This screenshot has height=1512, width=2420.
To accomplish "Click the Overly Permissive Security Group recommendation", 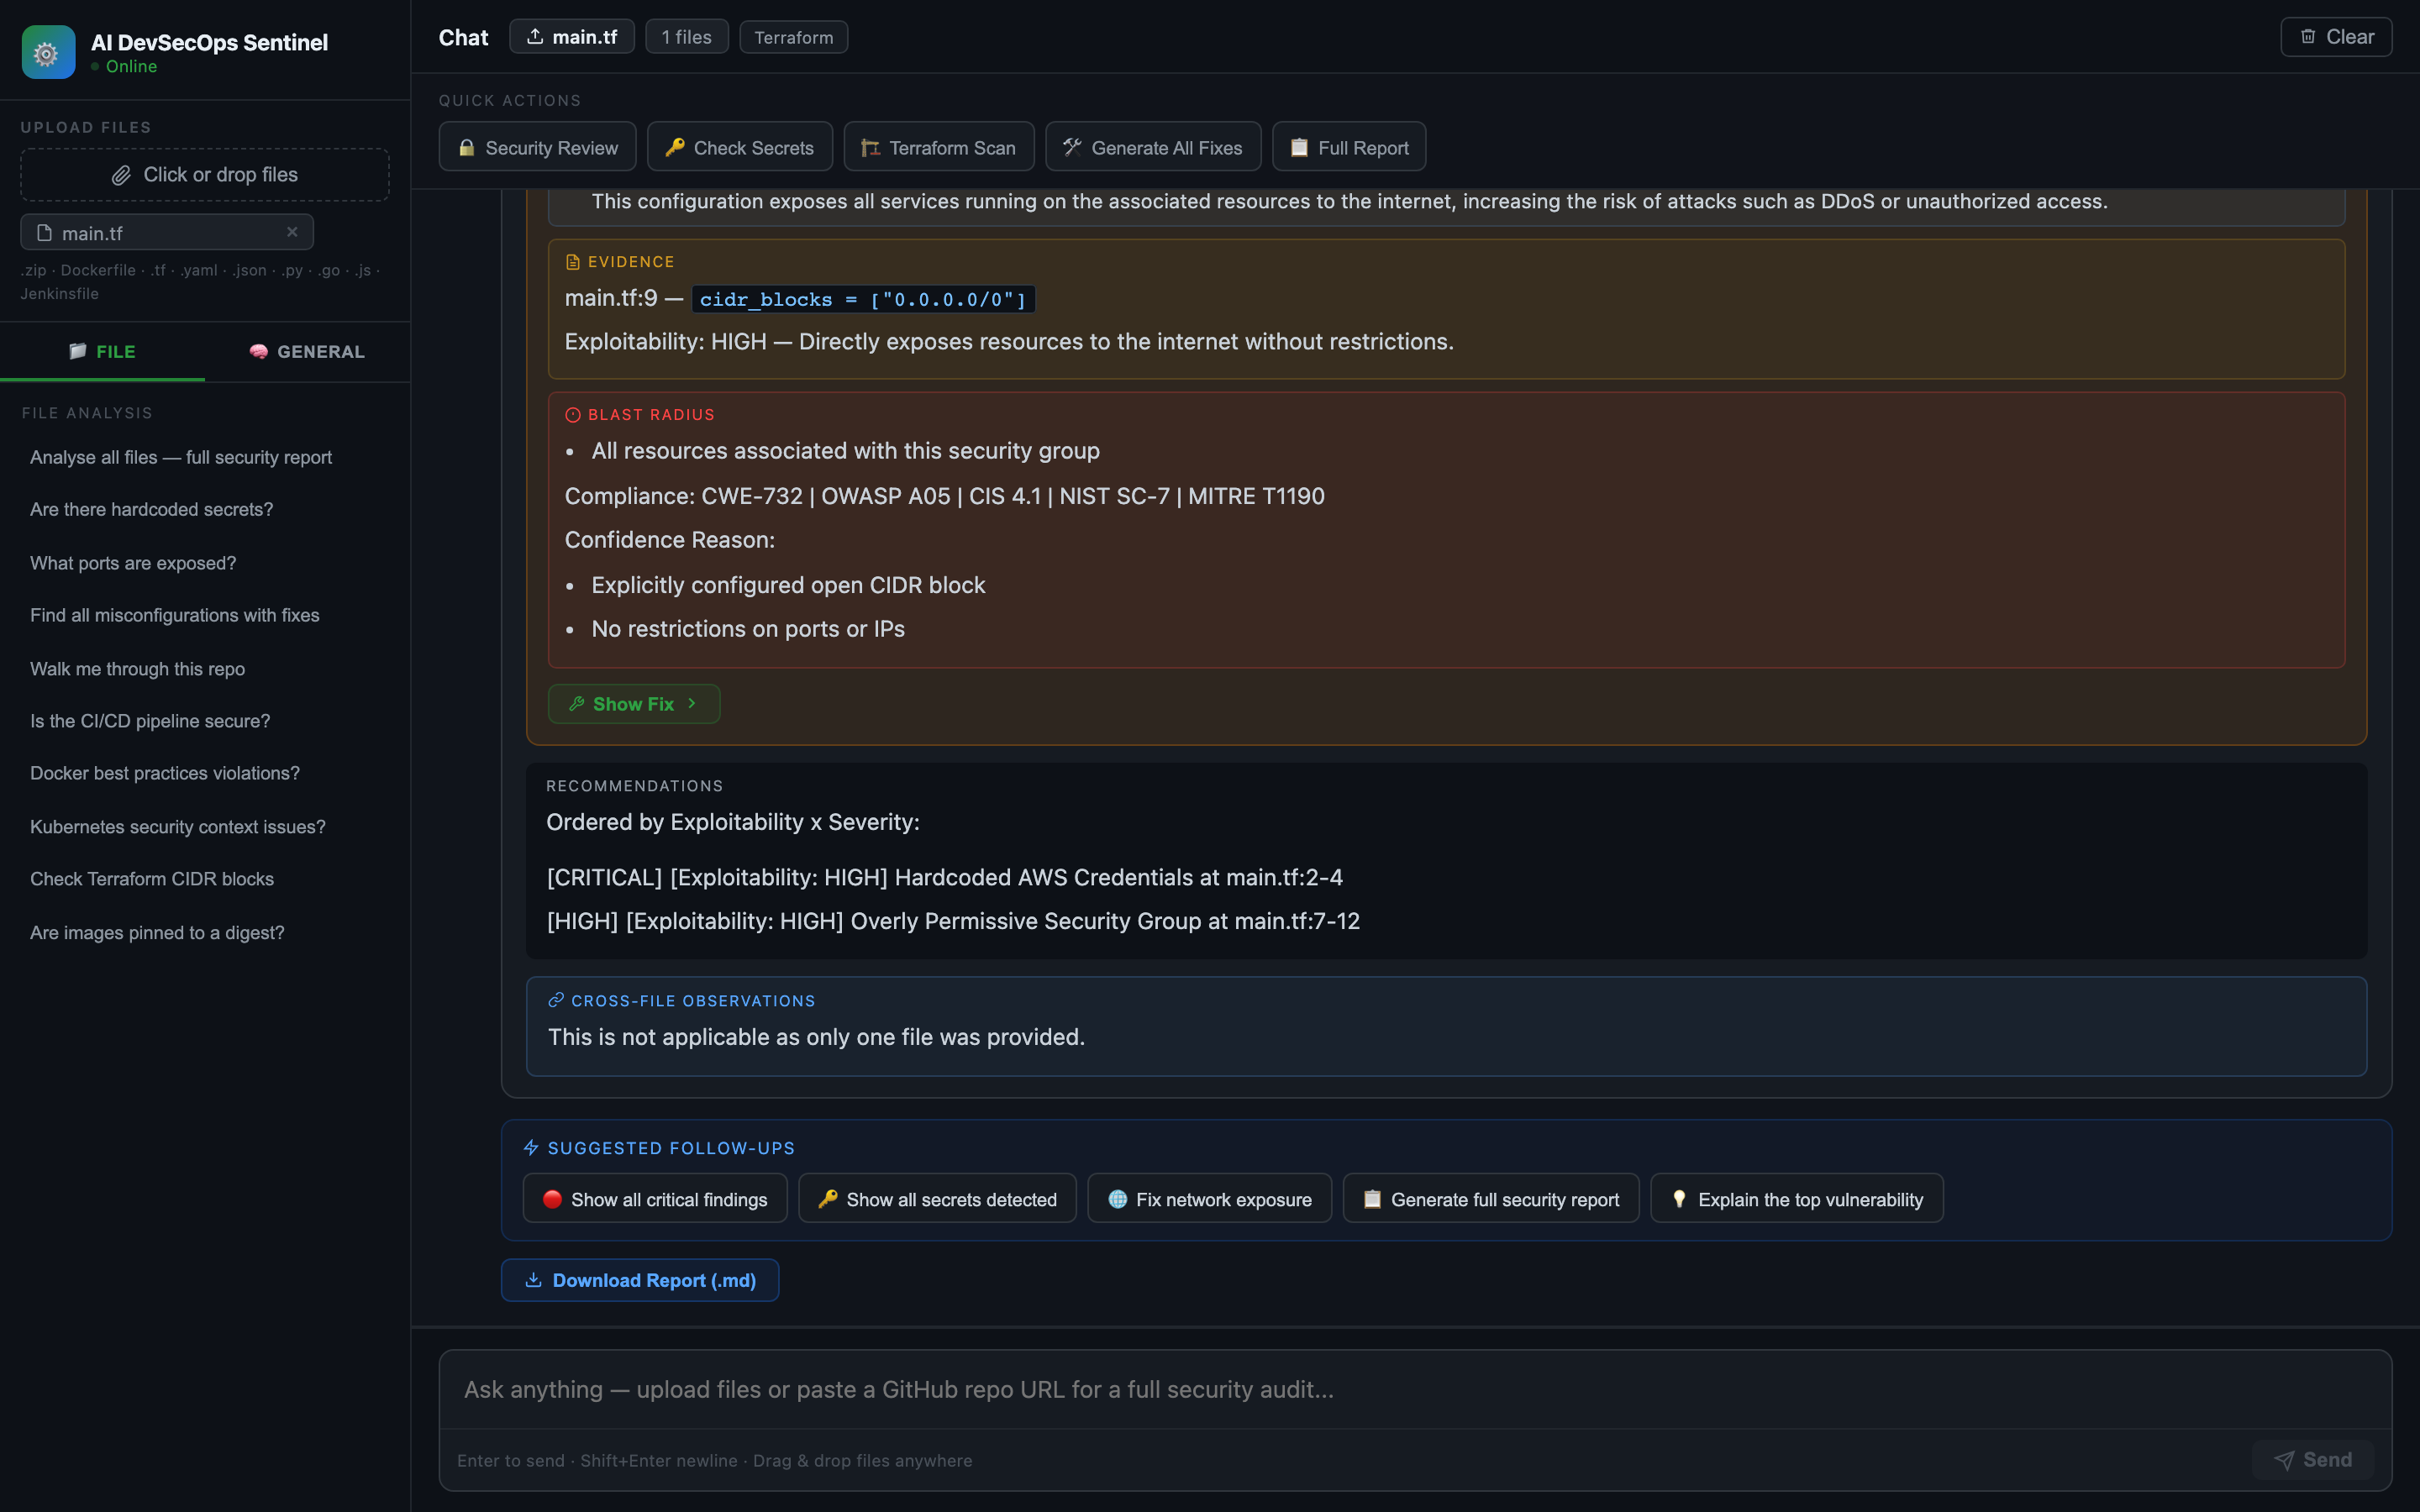I will (953, 921).
